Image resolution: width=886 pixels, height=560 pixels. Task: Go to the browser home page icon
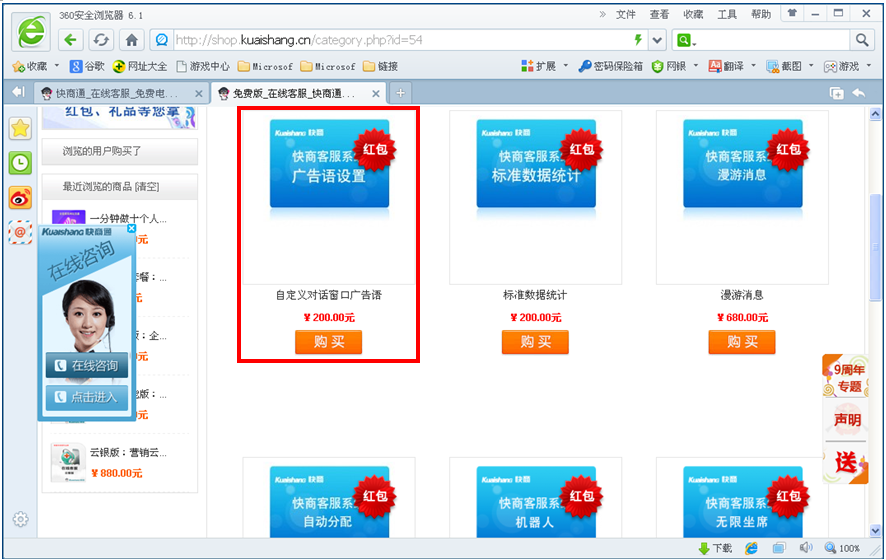(131, 40)
